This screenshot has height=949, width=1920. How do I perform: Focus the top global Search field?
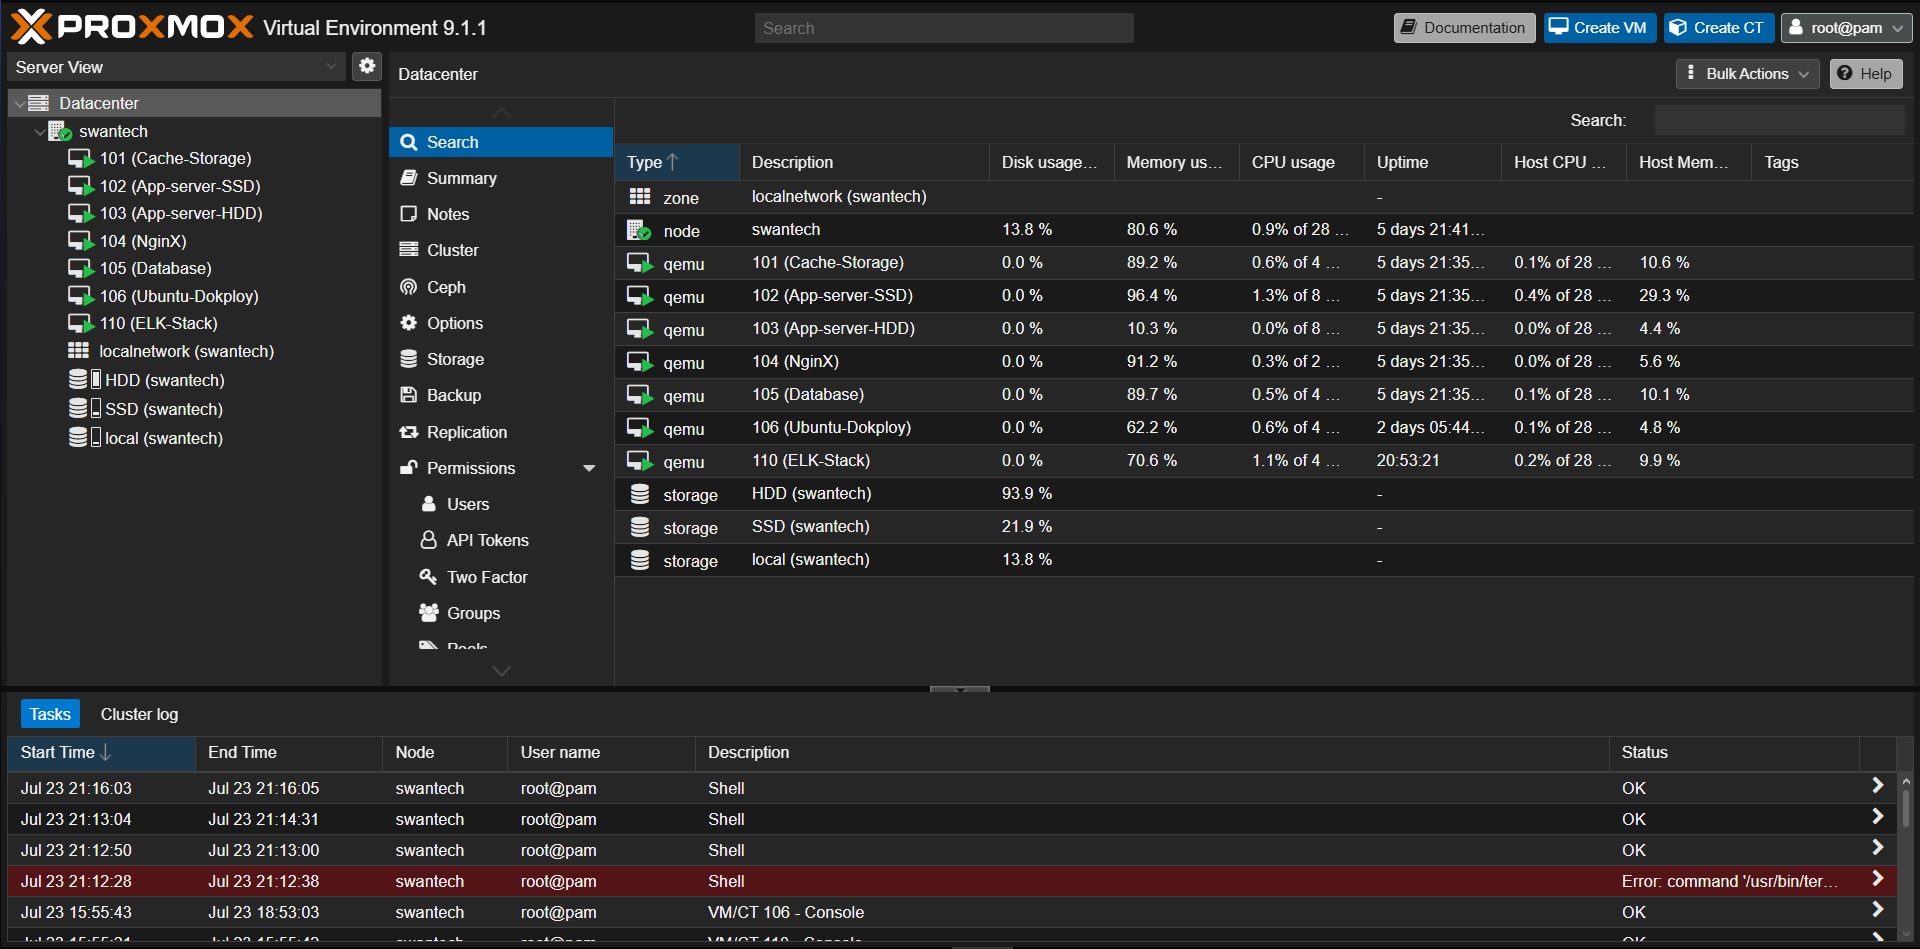point(944,28)
